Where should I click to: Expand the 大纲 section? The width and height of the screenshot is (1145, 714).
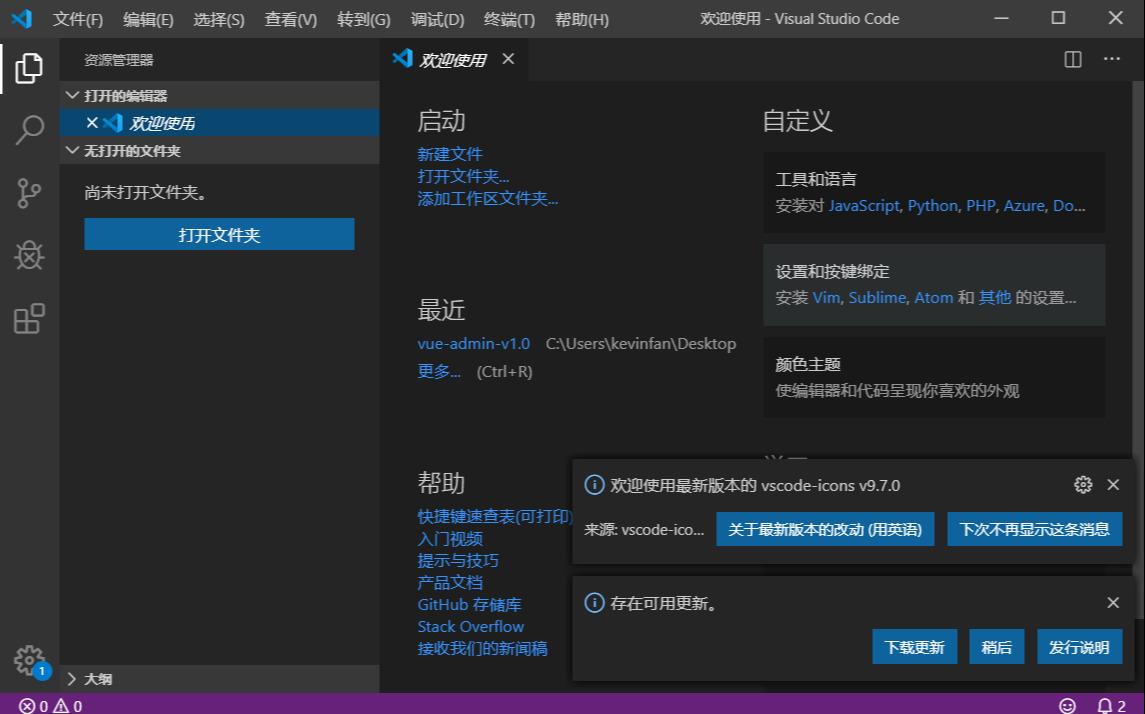click(219, 679)
